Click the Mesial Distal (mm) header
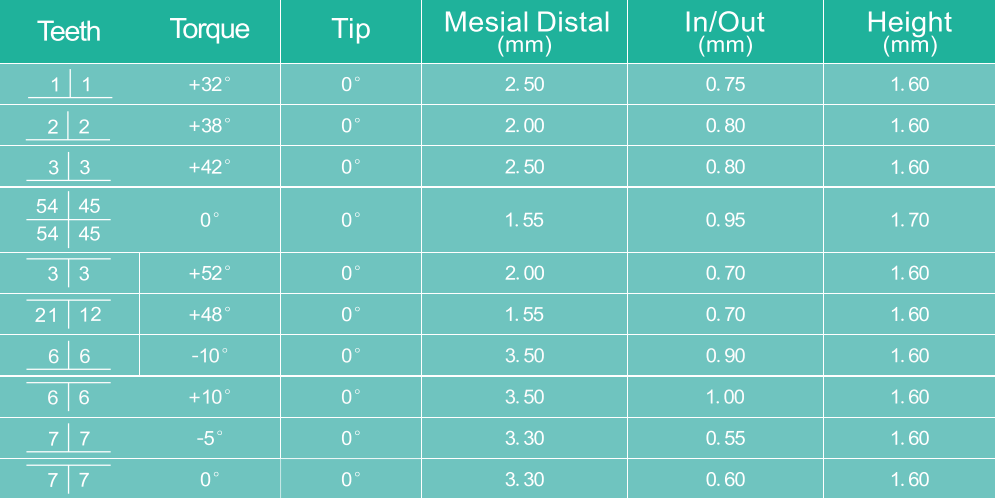995x498 pixels. [526, 32]
